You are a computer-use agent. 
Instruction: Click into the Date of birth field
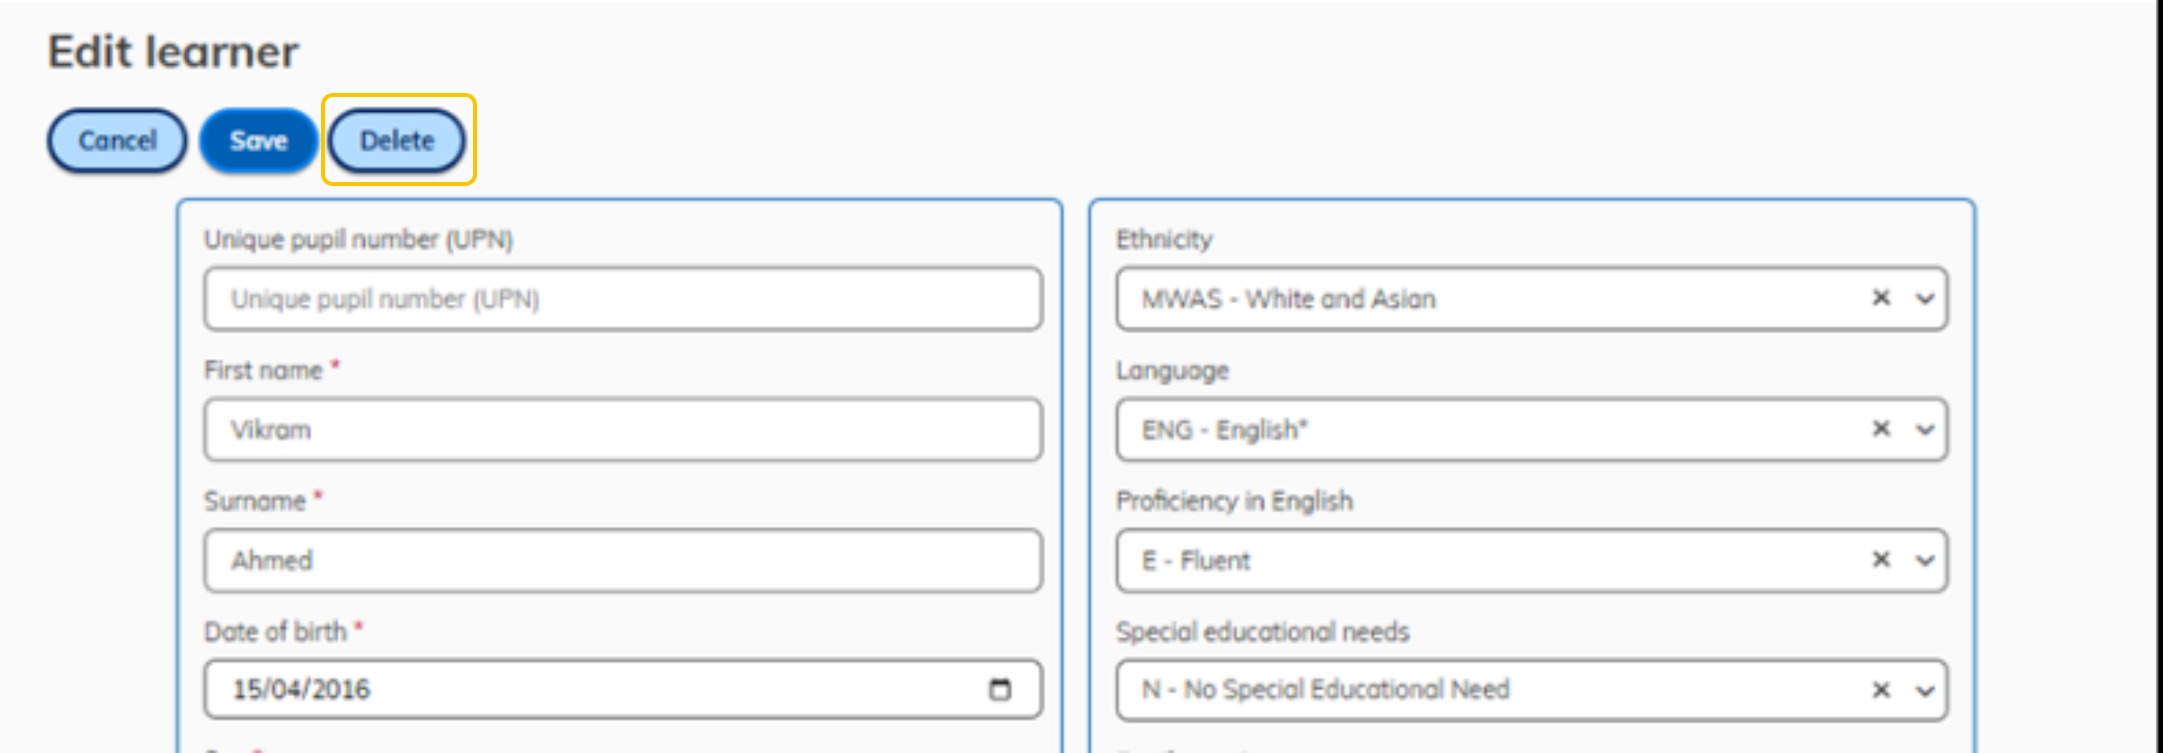coord(623,689)
